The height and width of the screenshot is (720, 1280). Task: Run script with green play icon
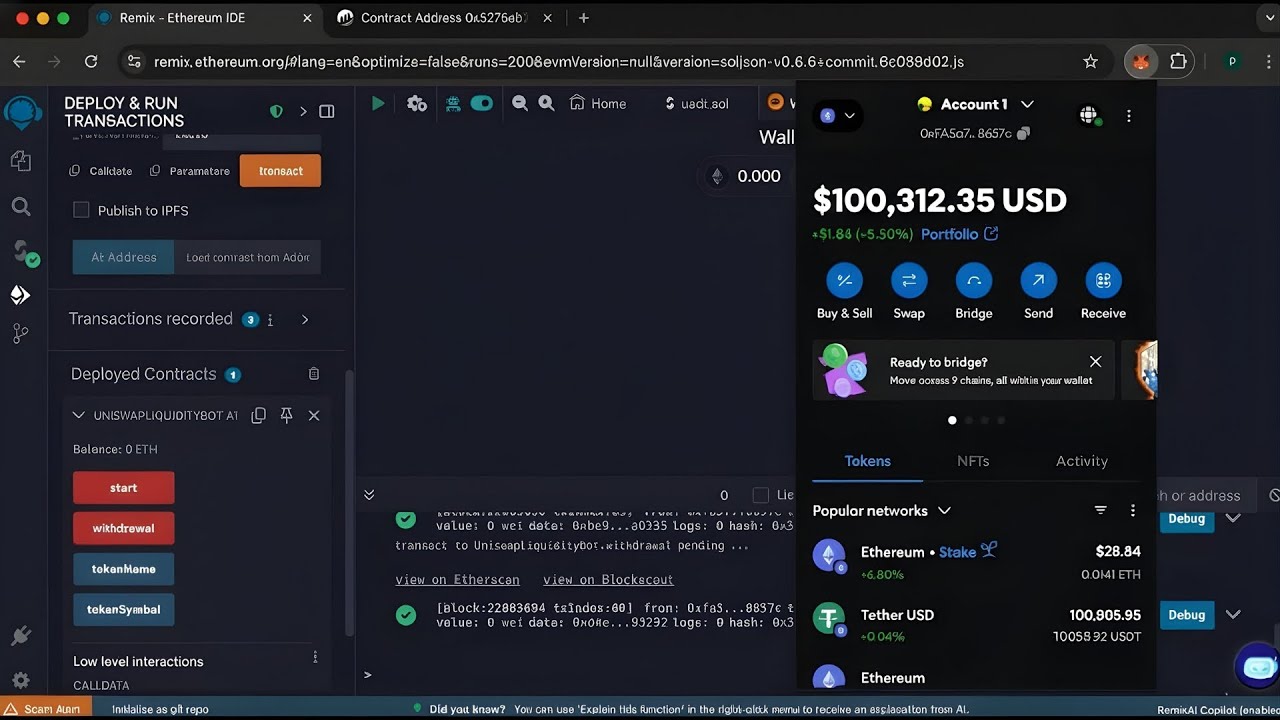378,103
